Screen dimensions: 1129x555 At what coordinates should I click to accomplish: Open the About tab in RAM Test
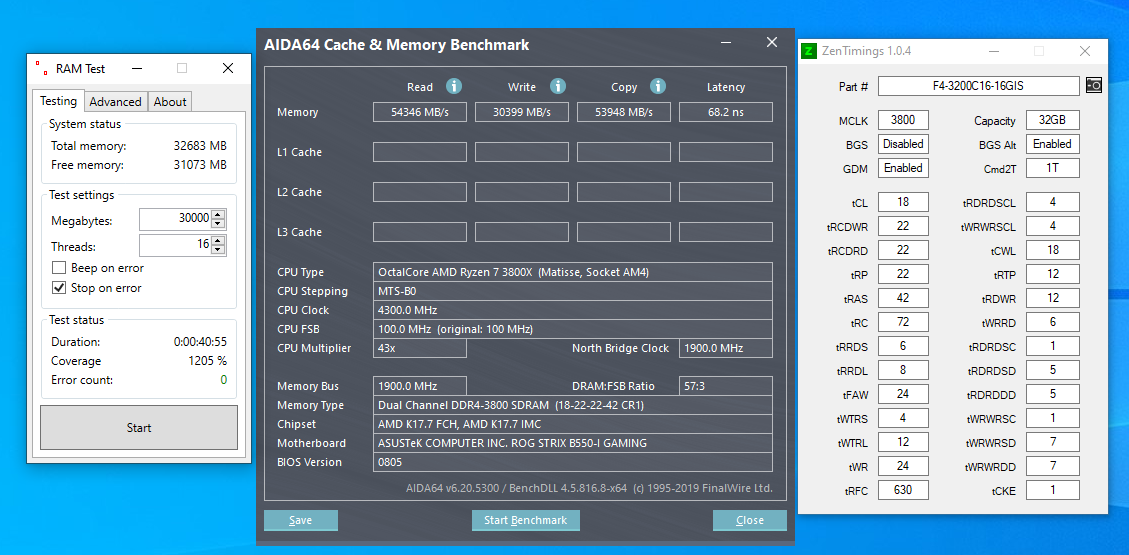(x=170, y=101)
